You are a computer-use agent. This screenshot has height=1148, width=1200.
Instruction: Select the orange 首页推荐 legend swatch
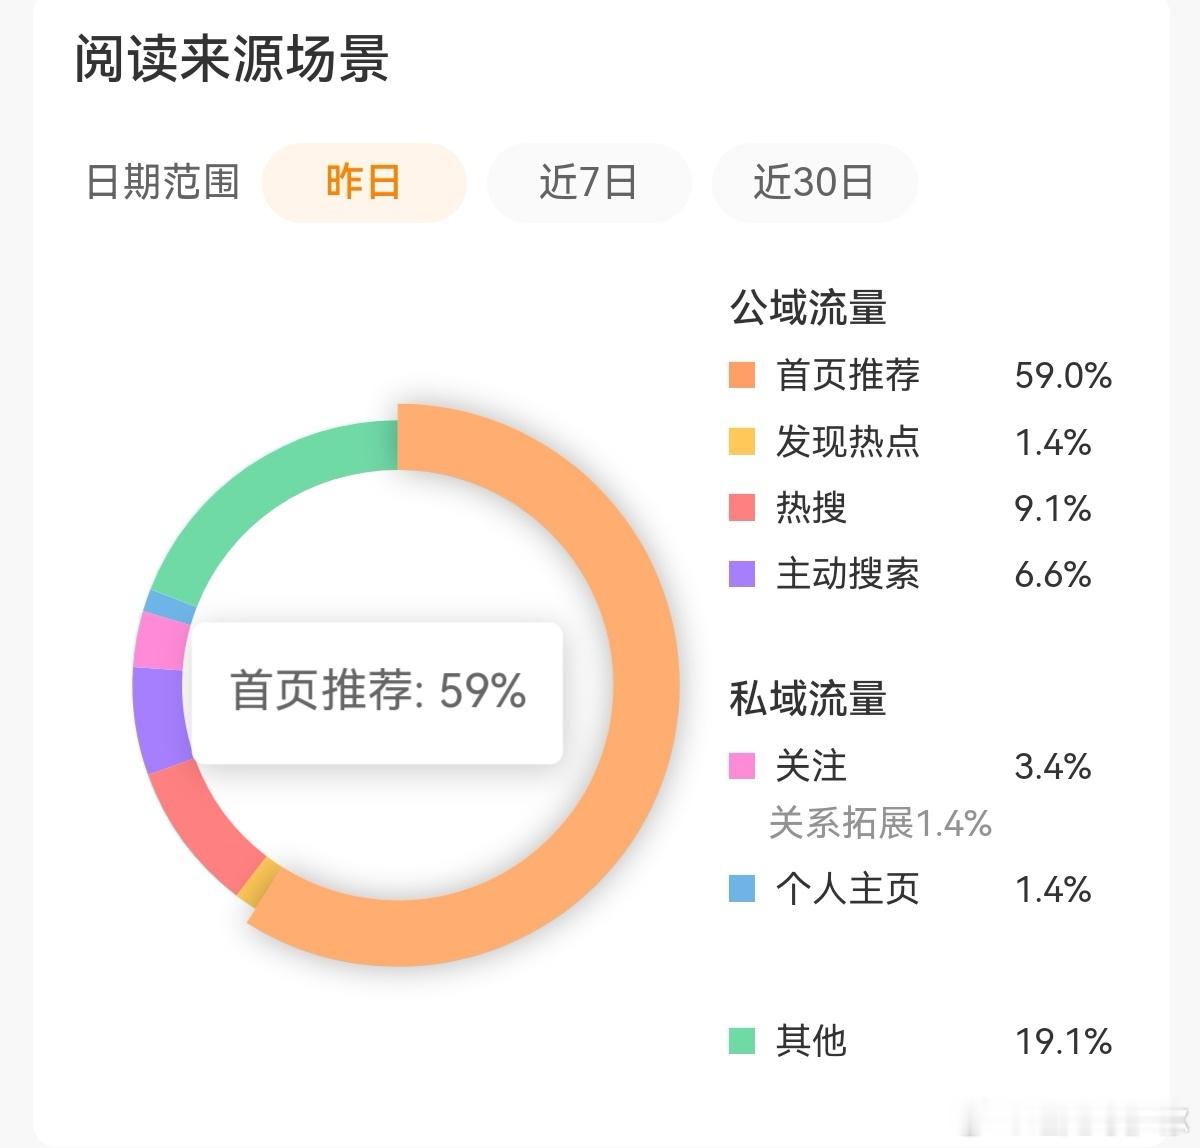pos(740,377)
